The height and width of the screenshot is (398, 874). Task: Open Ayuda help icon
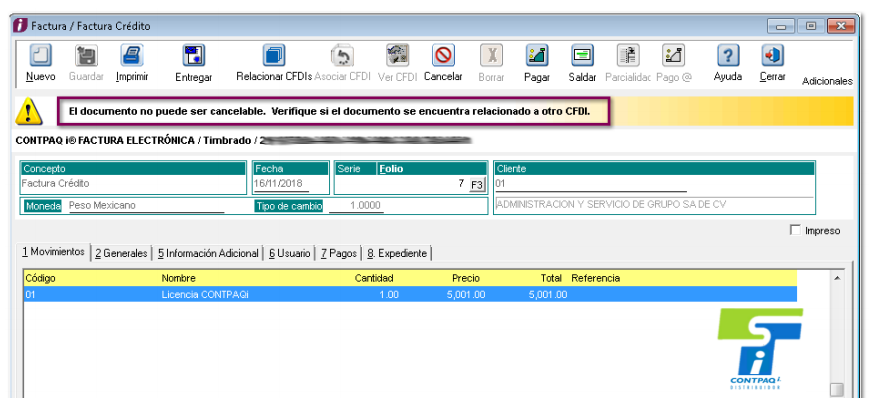[x=727, y=56]
